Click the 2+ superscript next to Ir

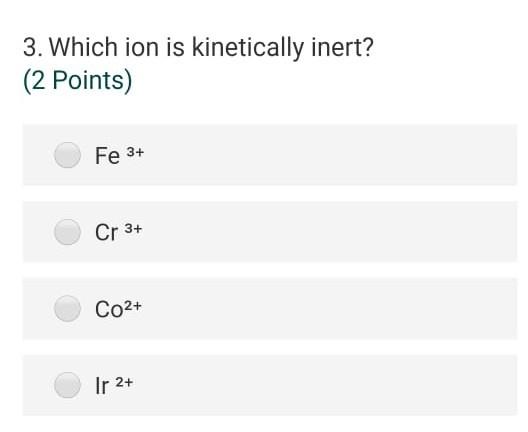[124, 382]
